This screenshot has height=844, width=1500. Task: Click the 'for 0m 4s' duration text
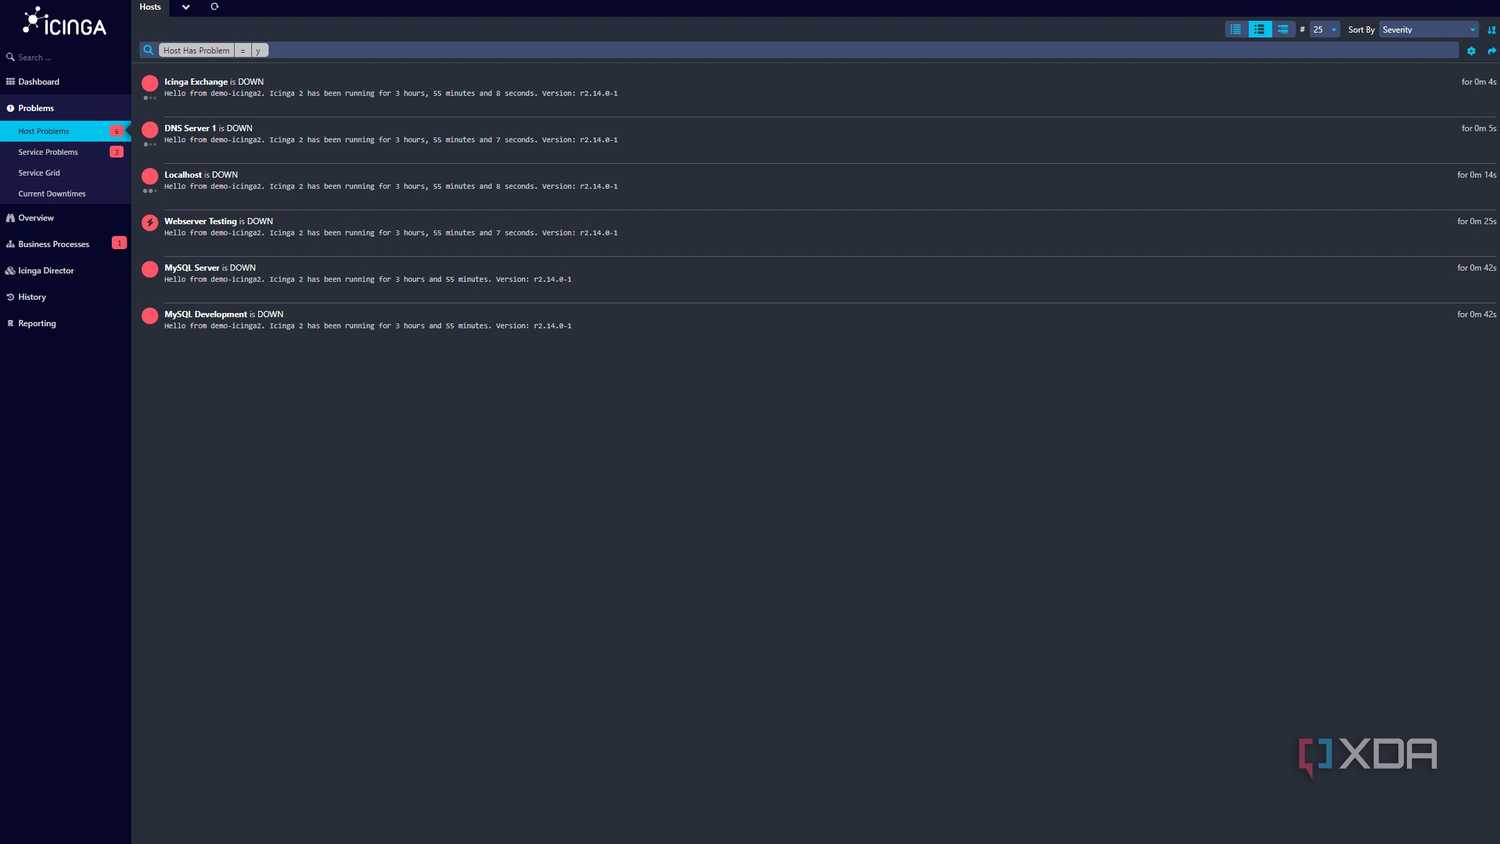point(1479,82)
